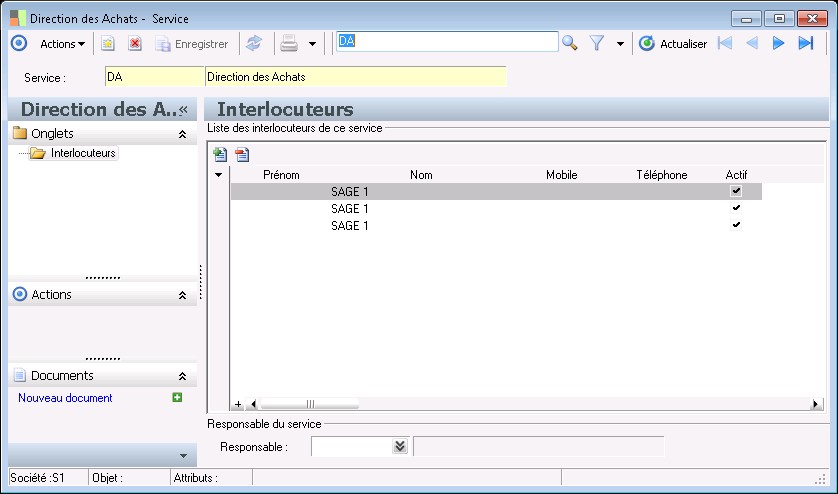
Task: Click the search field containing DA
Action: tap(447, 41)
